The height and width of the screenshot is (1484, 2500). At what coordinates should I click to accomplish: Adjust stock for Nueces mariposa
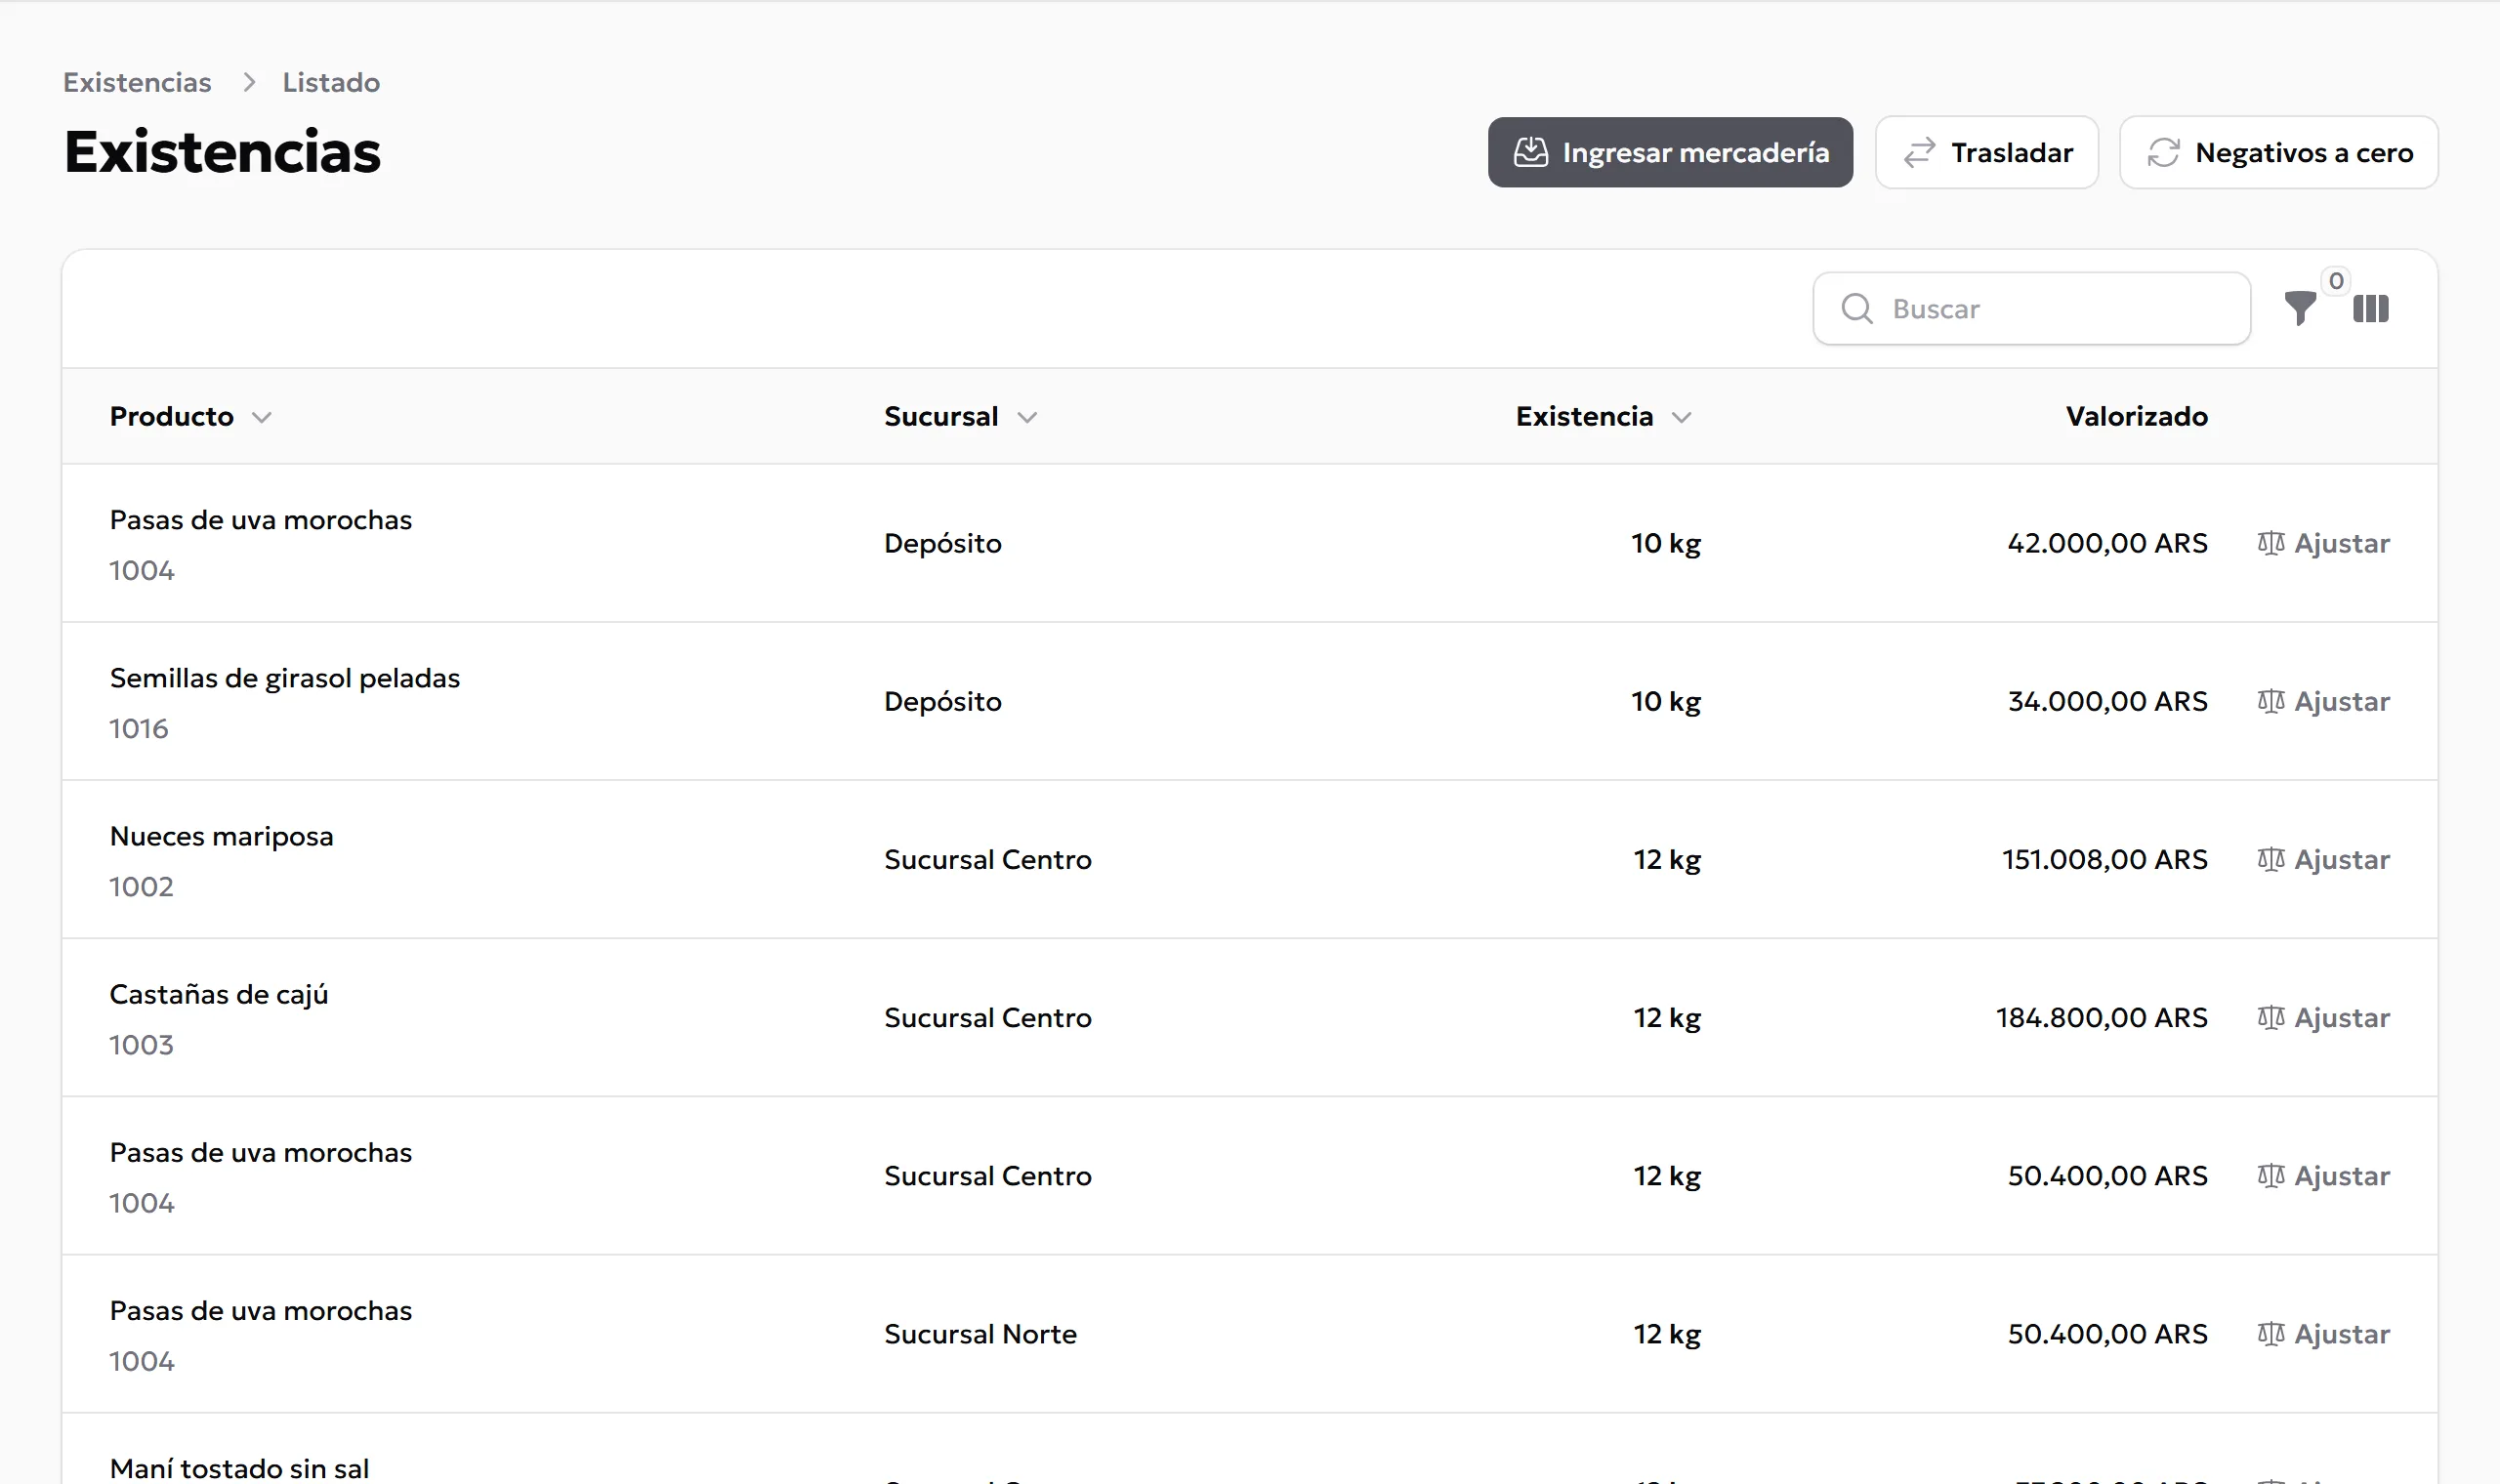(x=2323, y=859)
